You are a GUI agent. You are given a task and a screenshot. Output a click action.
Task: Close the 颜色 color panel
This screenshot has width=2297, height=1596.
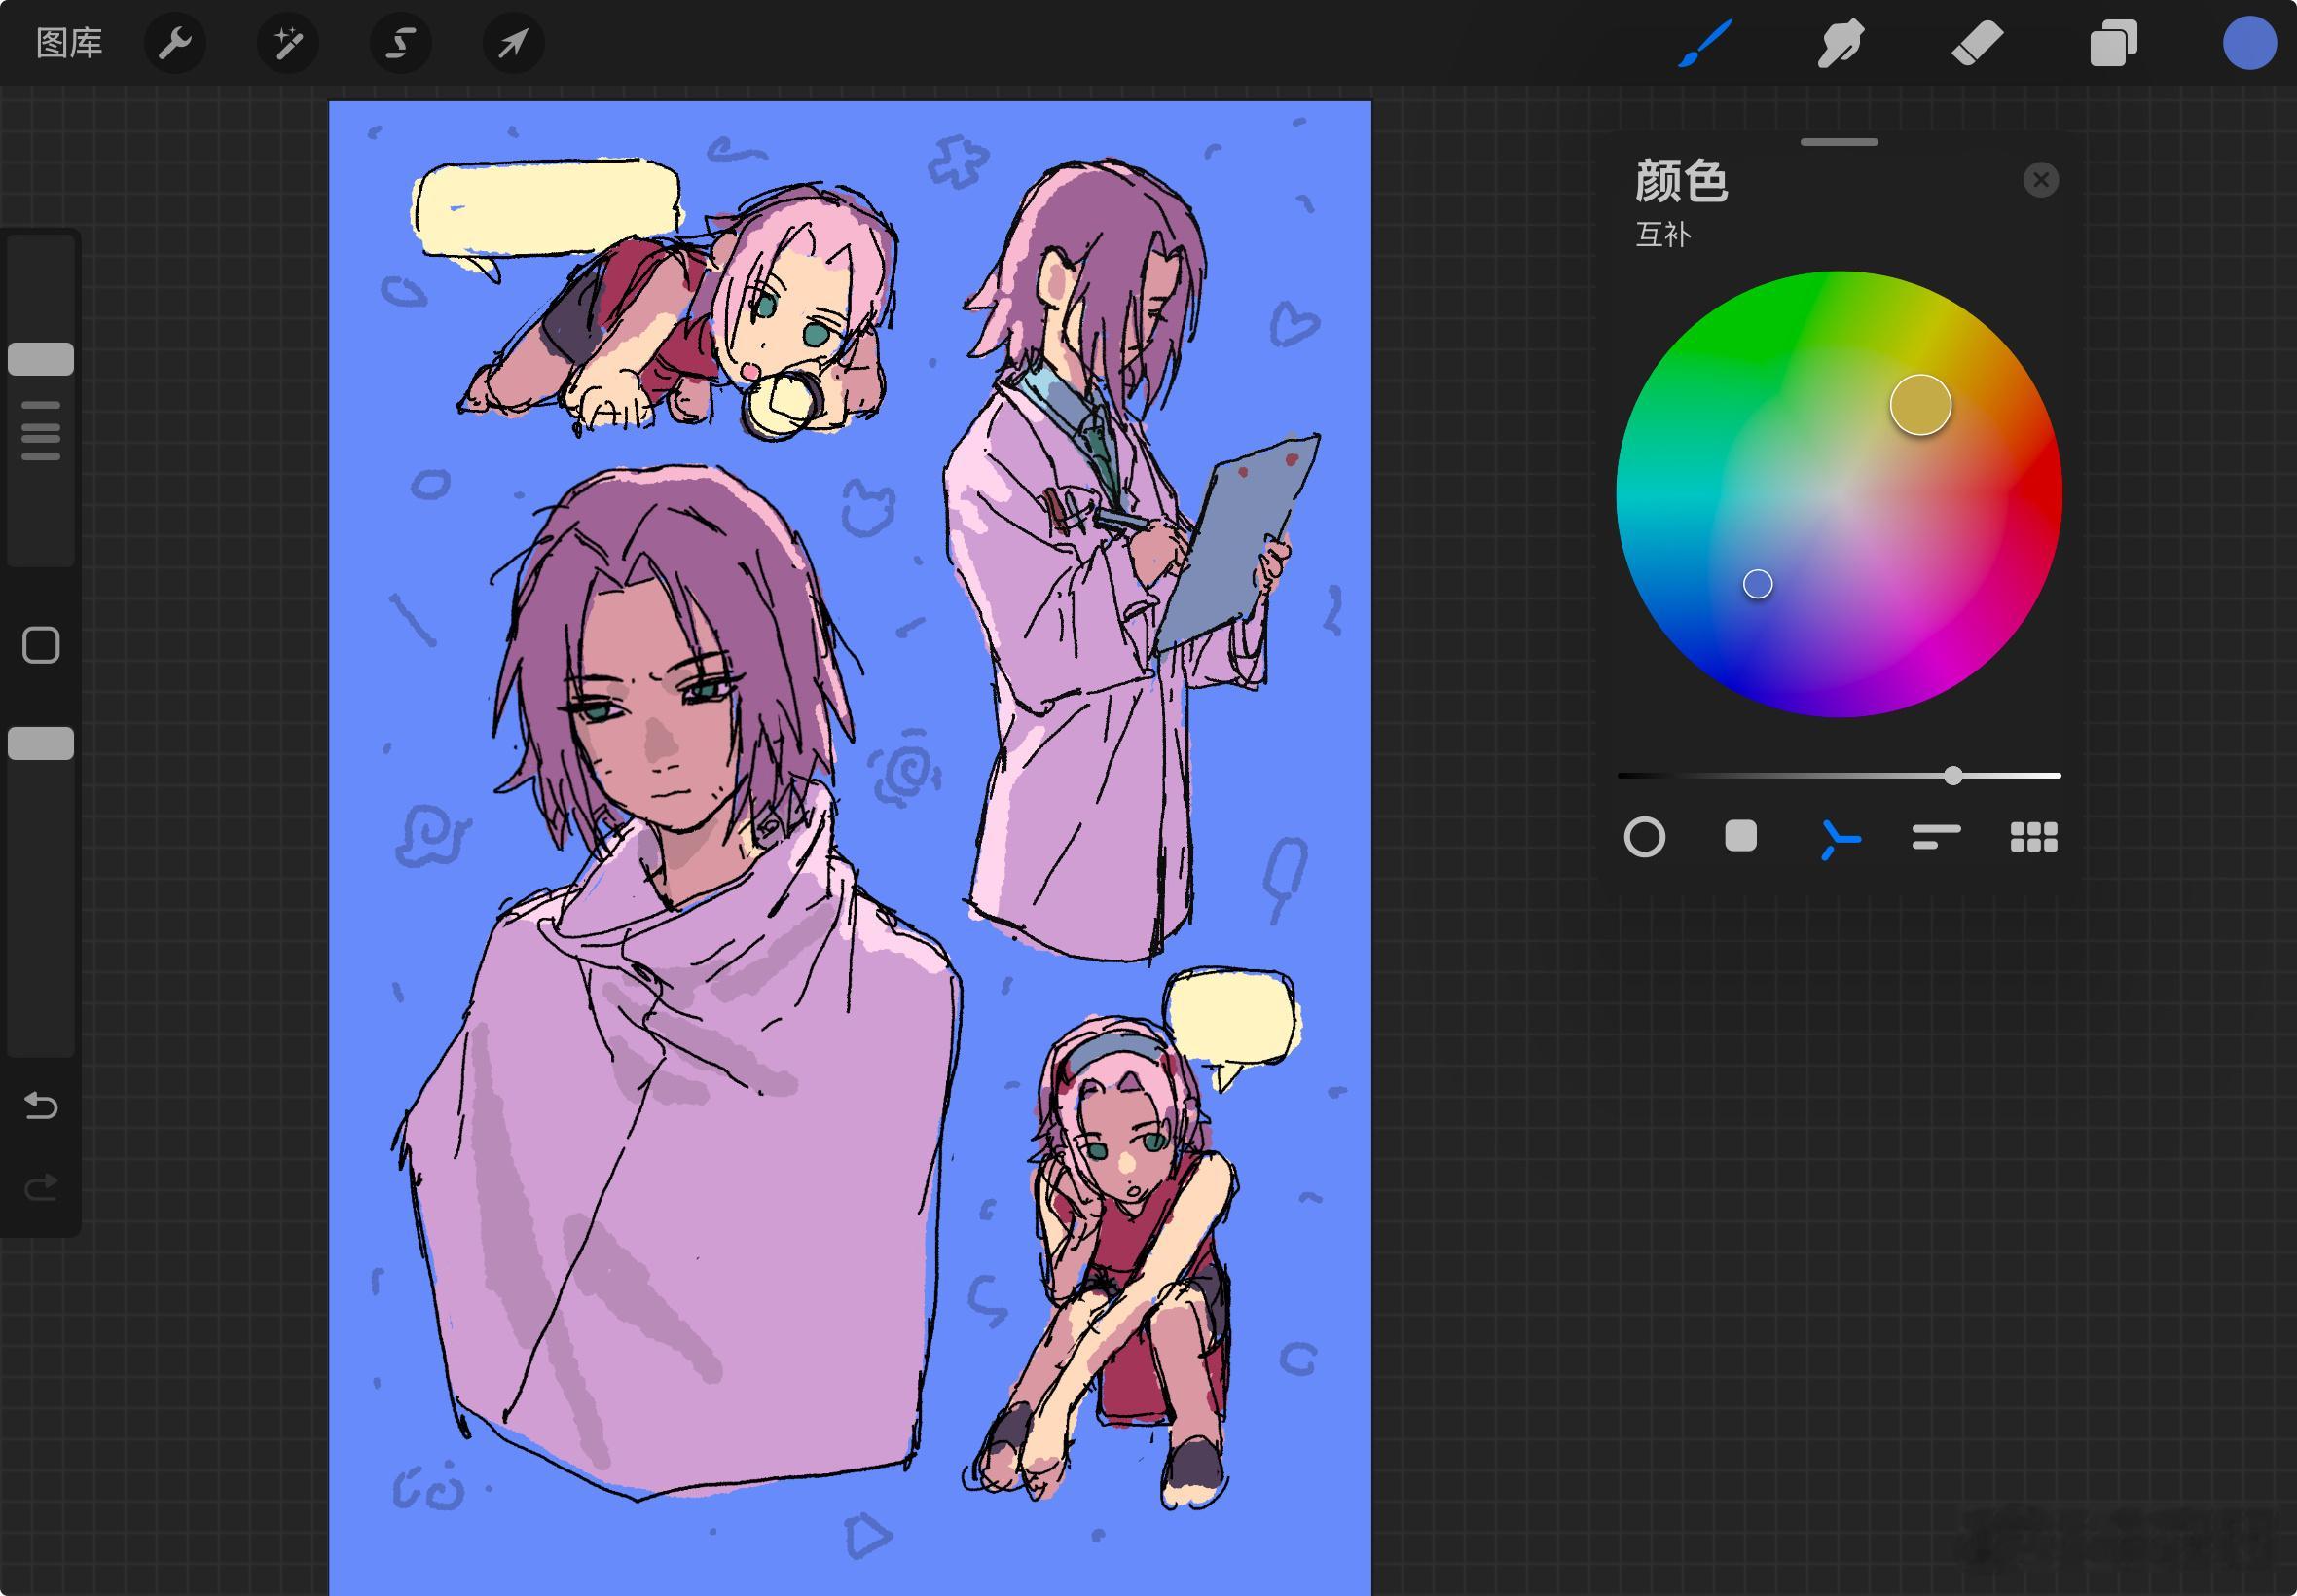pyautogui.click(x=2040, y=180)
